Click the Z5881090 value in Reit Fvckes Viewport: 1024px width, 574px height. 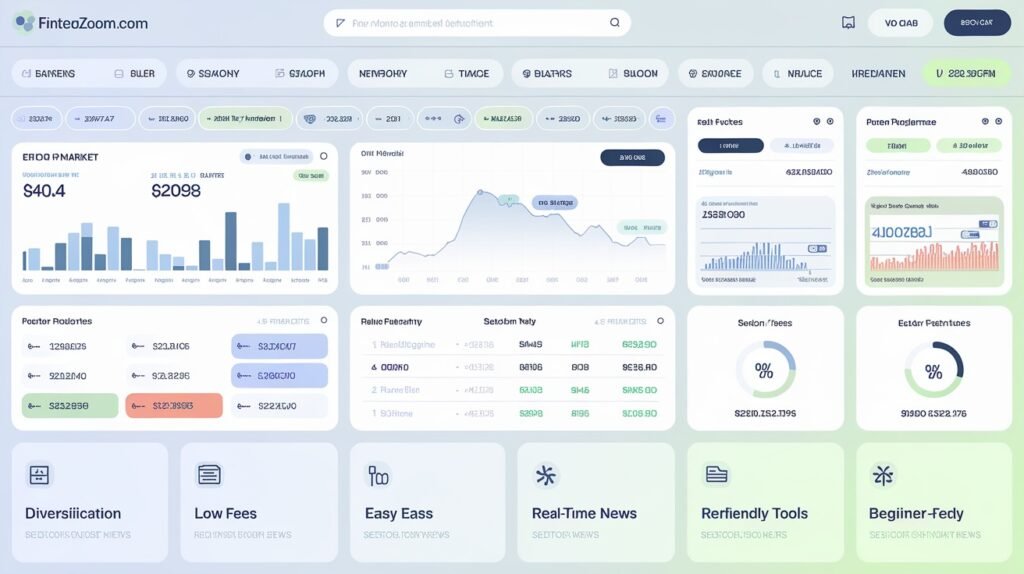(x=723, y=214)
